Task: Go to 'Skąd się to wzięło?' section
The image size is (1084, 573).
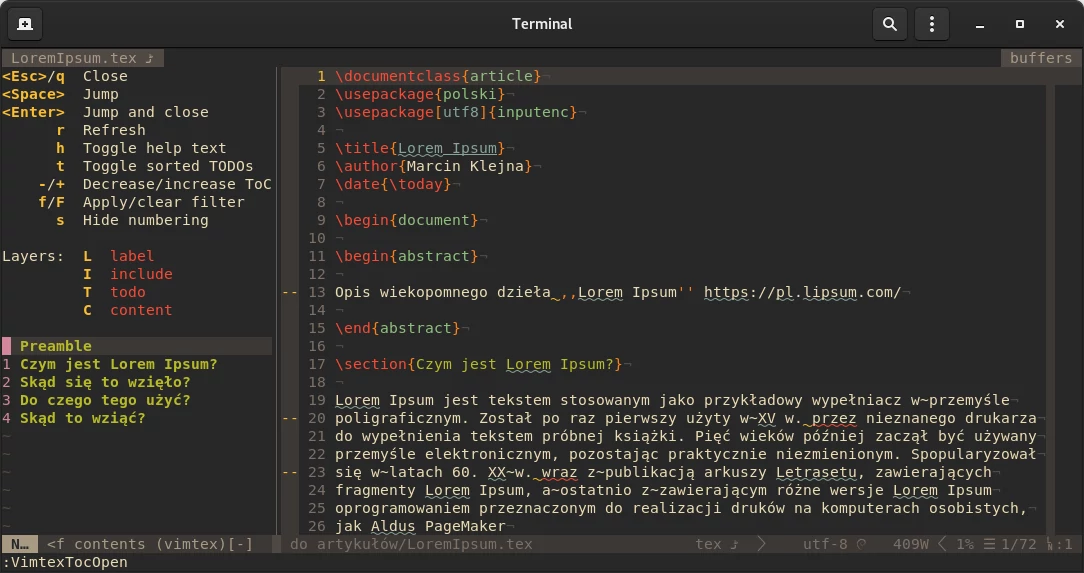Action: 105,382
